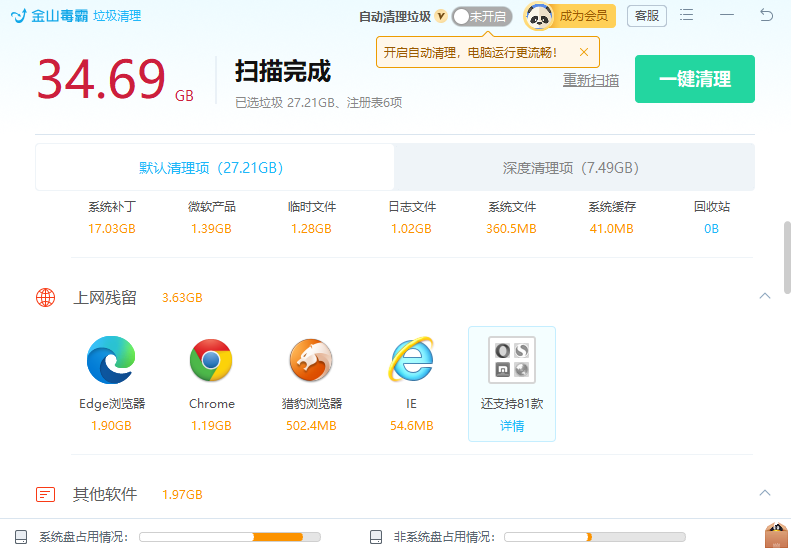Click the 502.4MB 猎豹浏览器 size value

click(311, 426)
